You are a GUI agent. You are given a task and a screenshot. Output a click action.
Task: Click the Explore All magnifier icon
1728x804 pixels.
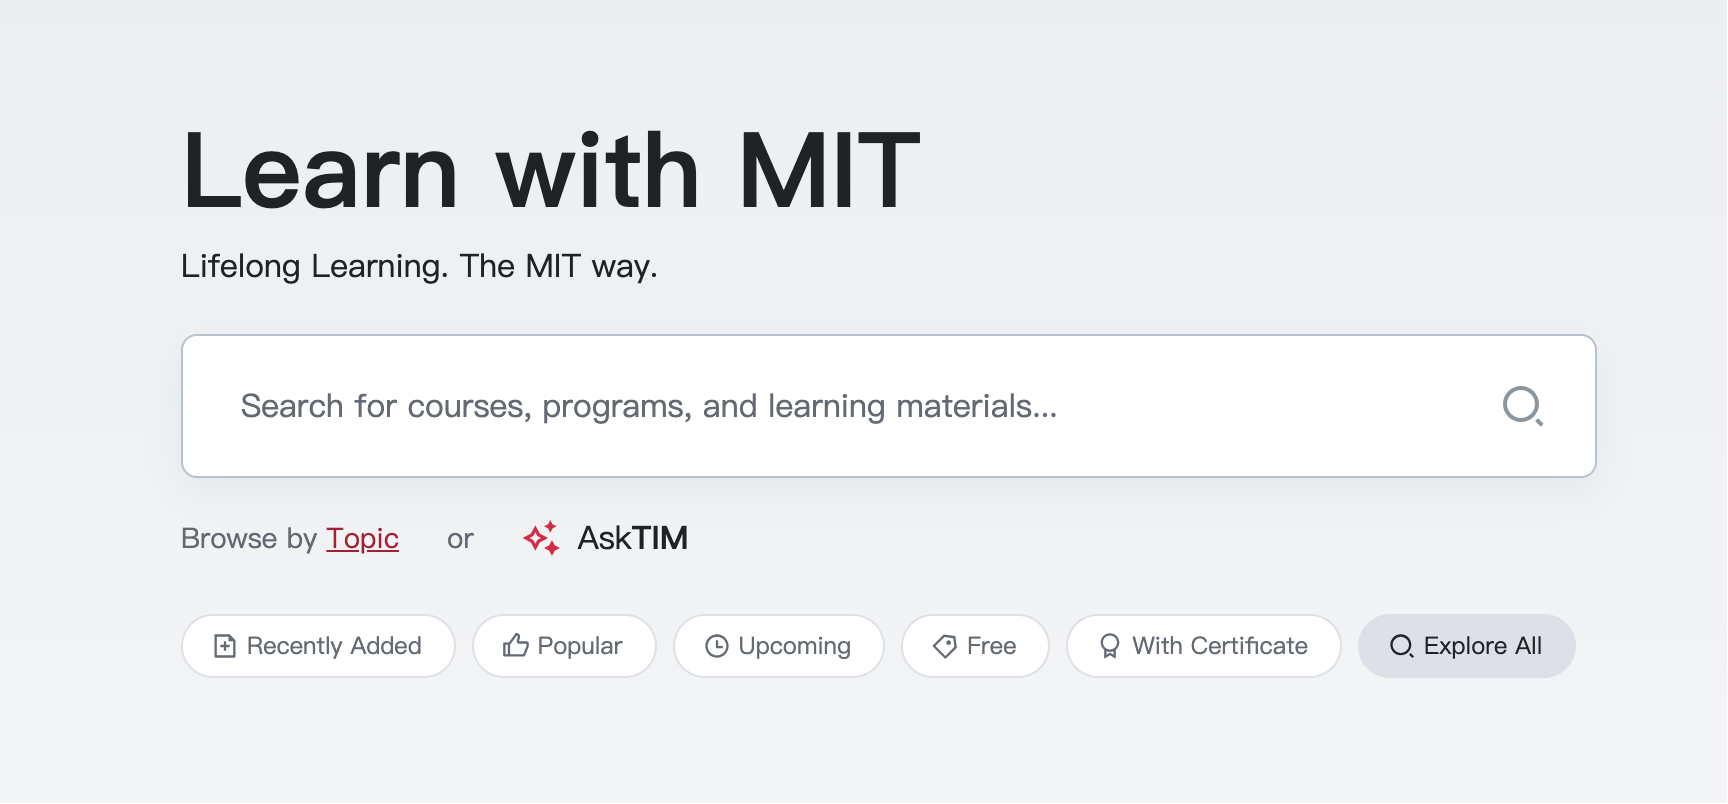pyautogui.click(x=1401, y=646)
